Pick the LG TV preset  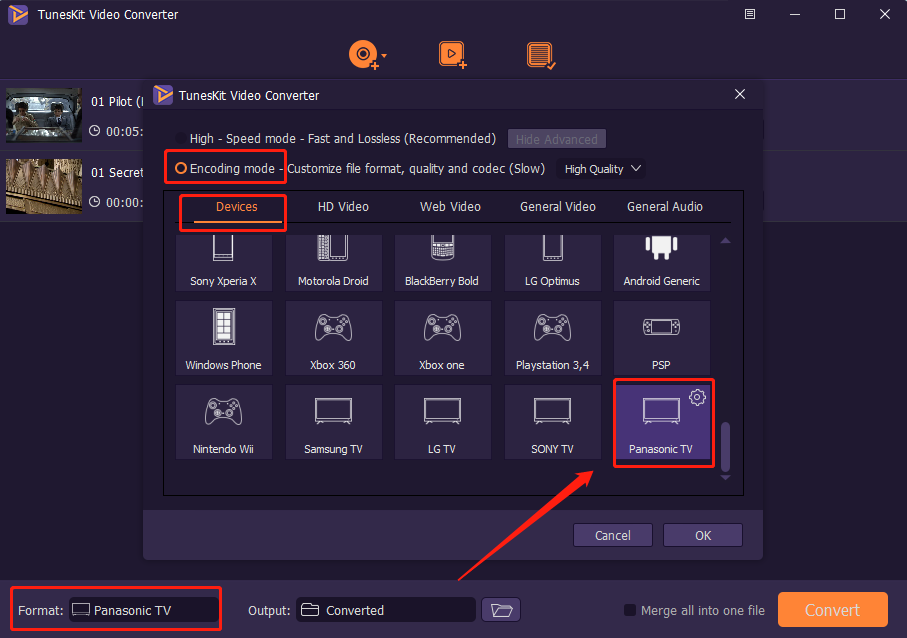(x=442, y=422)
